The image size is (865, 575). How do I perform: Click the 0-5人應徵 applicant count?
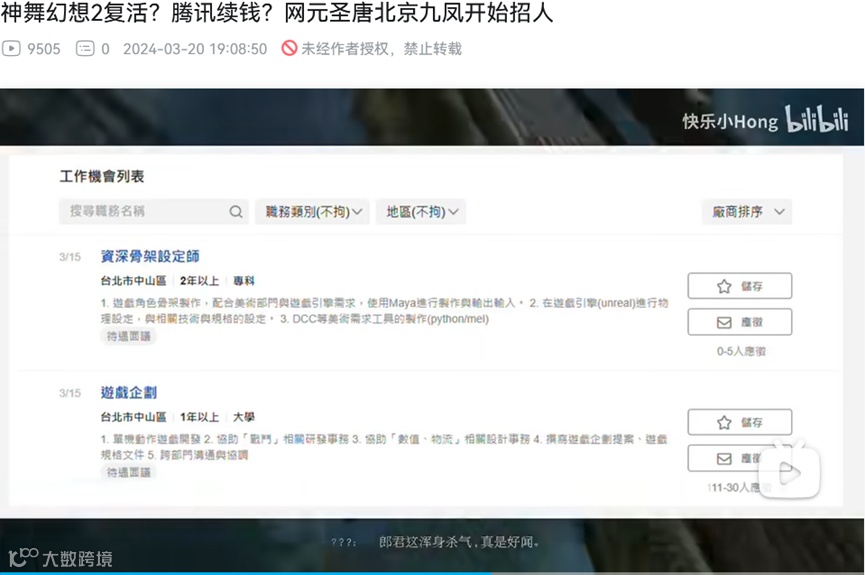click(x=741, y=352)
